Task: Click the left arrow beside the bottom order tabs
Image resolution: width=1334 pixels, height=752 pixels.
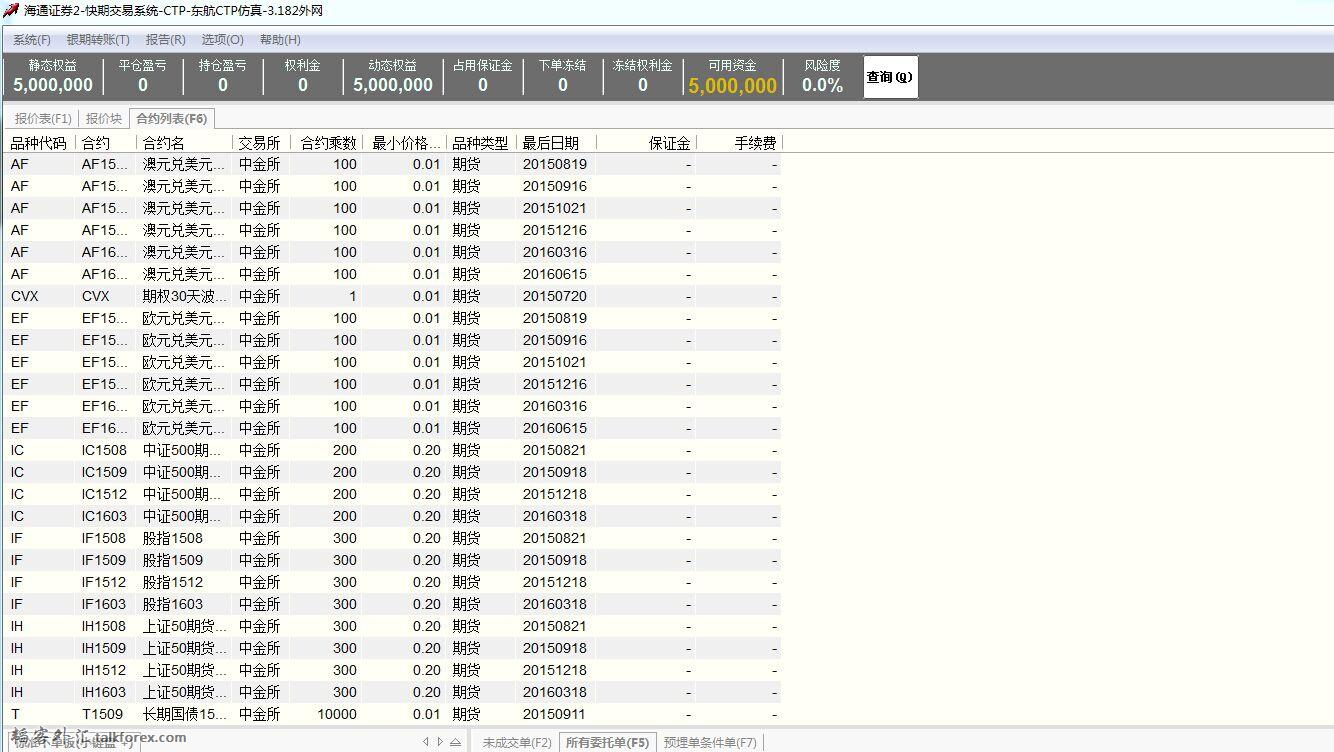Action: (425, 742)
